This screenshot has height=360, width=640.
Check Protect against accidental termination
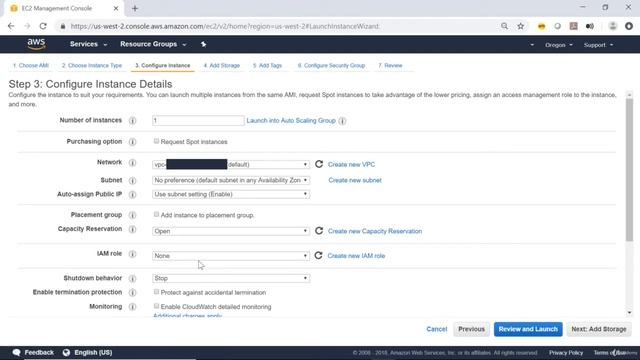(x=156, y=292)
